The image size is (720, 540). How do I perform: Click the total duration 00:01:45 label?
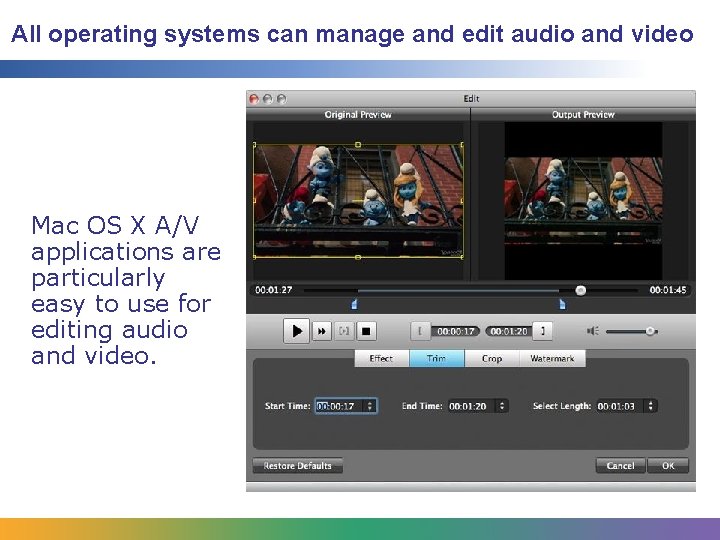[668, 290]
